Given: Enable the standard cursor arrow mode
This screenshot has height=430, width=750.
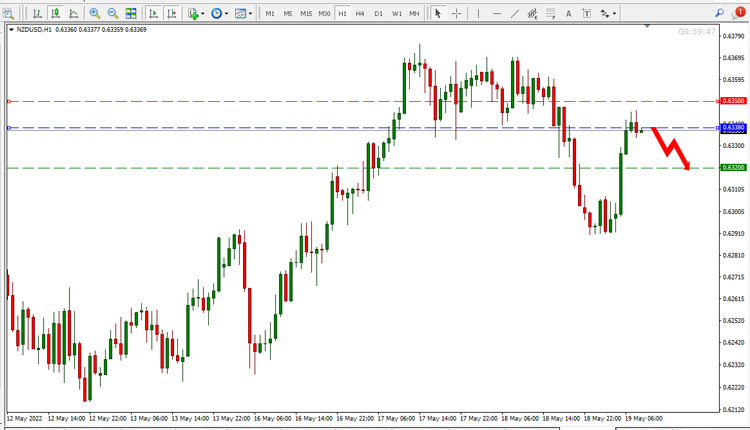Looking at the screenshot, I should click(x=438, y=13).
